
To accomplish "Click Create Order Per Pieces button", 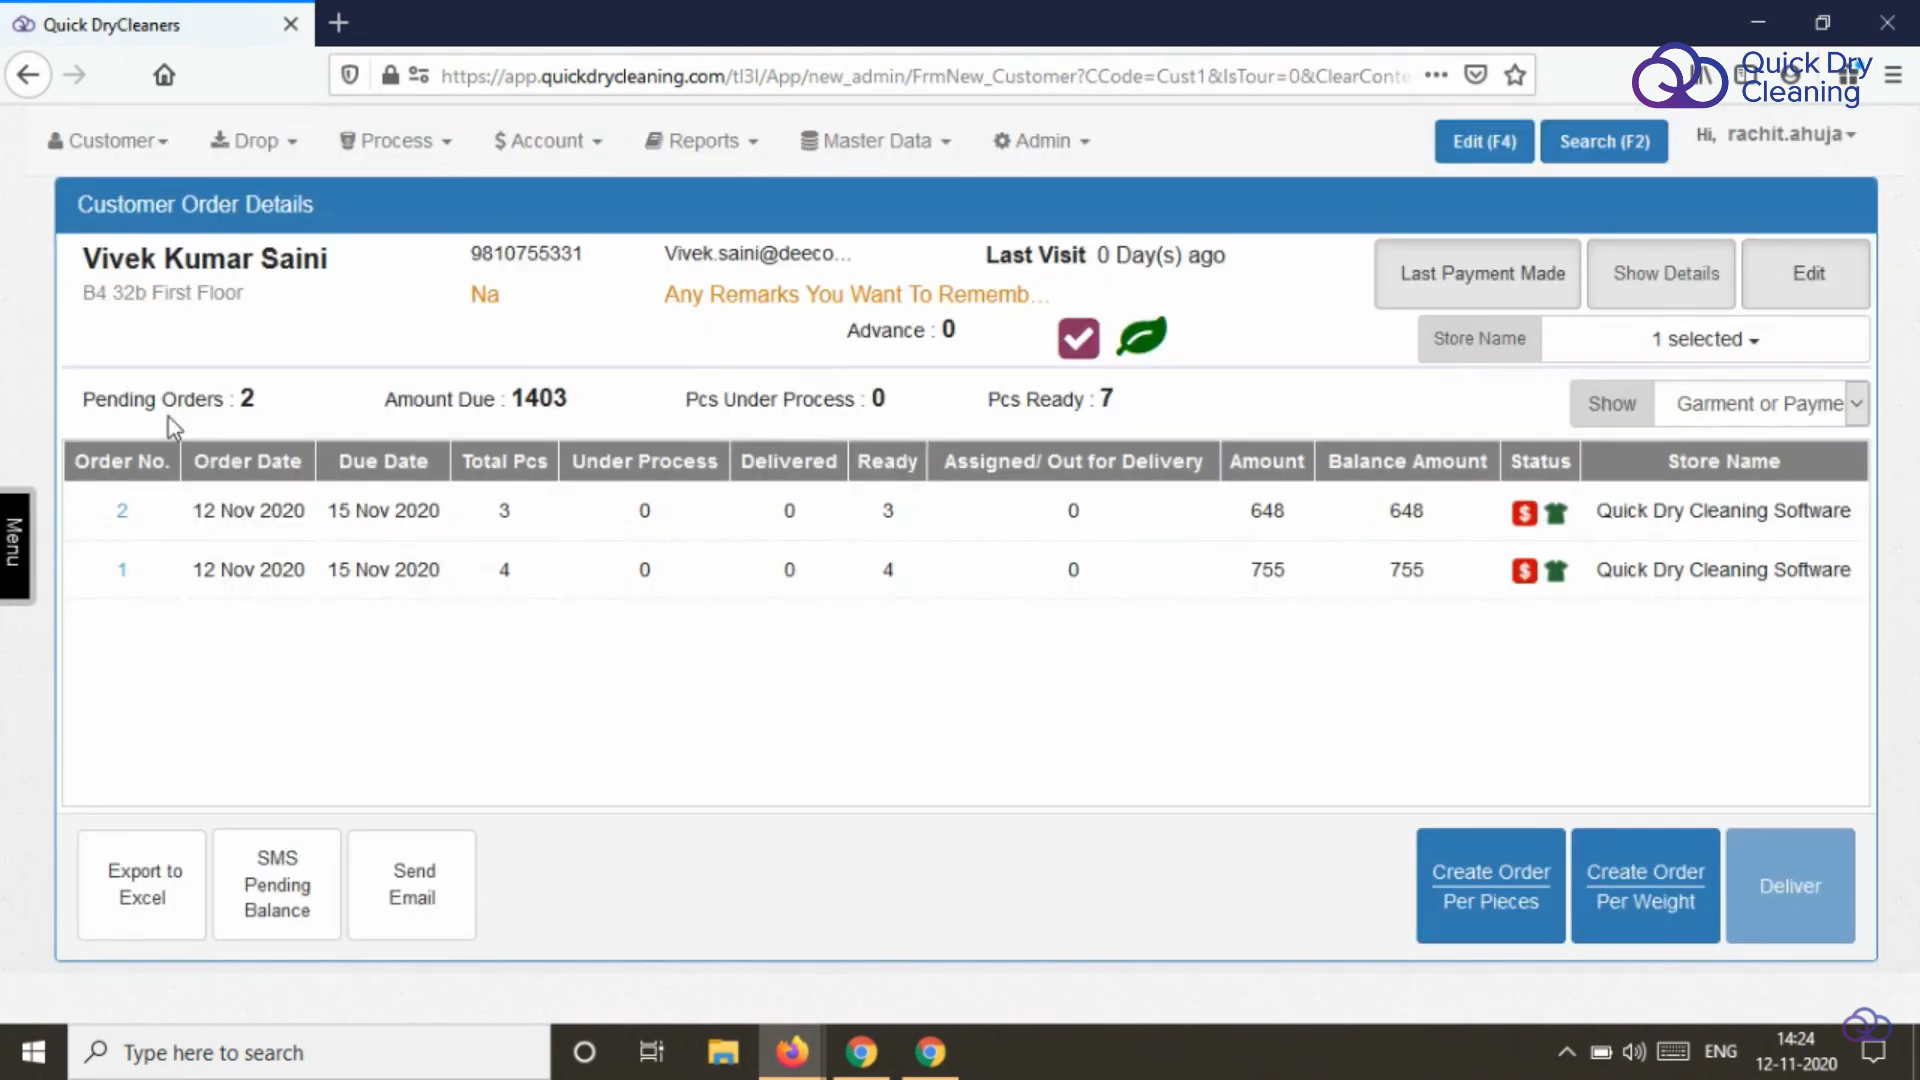I will pos(1491,886).
